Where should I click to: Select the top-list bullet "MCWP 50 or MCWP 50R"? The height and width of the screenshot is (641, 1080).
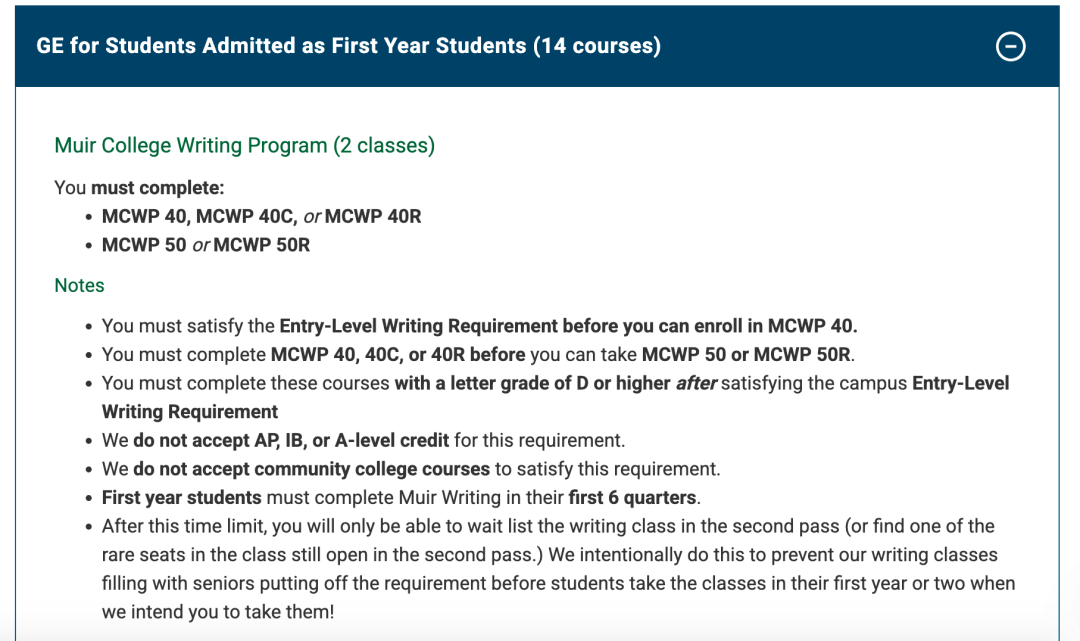[x=205, y=245]
